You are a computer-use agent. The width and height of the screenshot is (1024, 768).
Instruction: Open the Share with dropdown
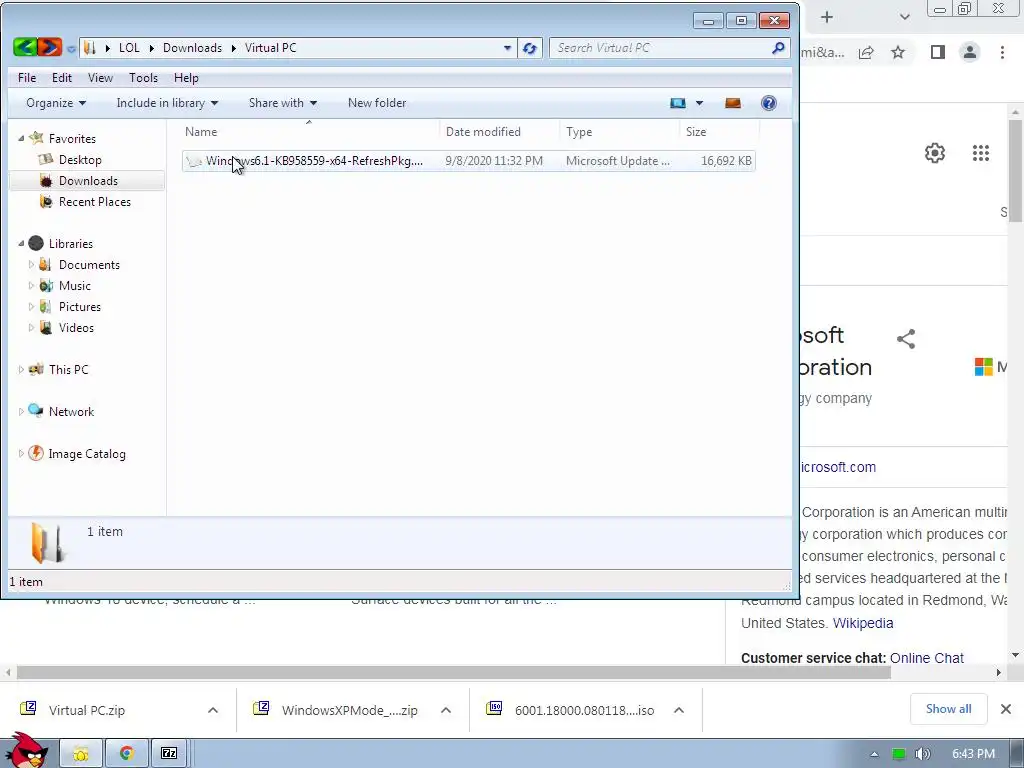point(283,103)
